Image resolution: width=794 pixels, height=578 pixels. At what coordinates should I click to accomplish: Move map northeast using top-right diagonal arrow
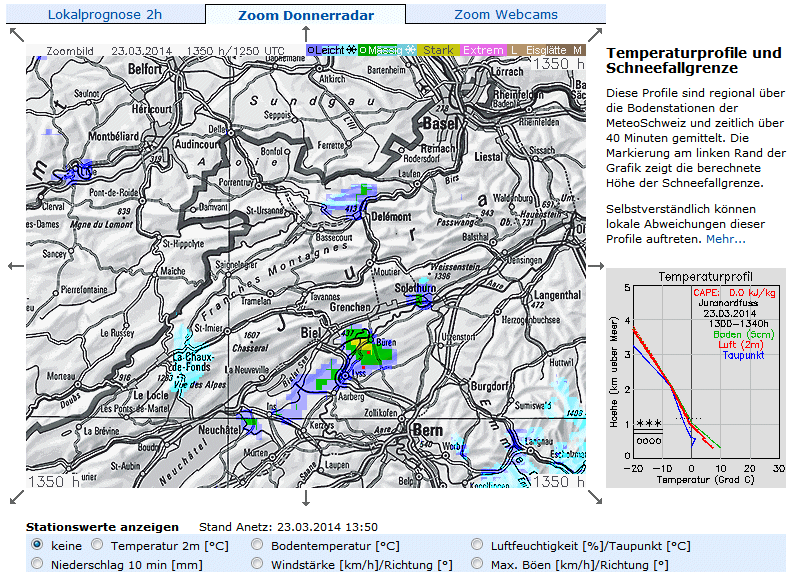(x=596, y=34)
